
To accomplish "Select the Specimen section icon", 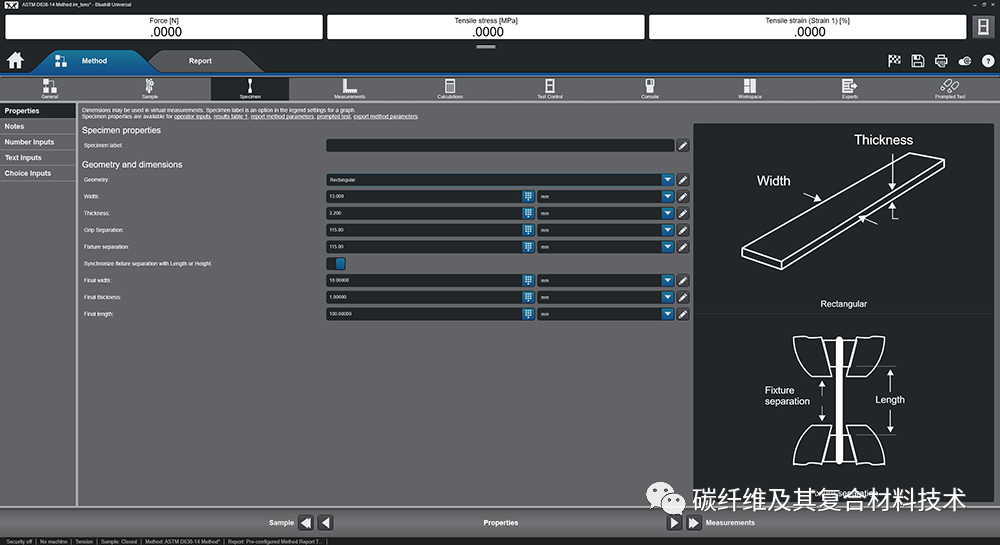I will pos(250,88).
